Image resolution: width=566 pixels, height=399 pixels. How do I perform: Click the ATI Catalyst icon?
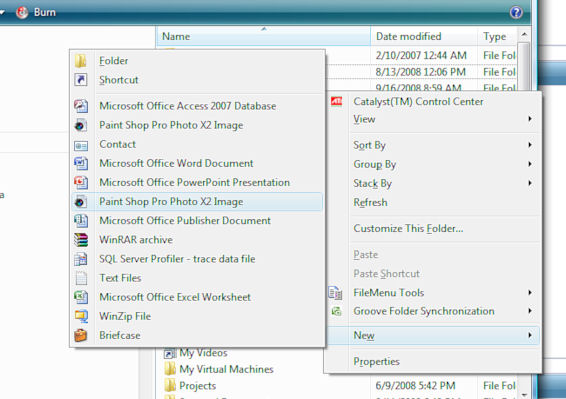(336, 101)
